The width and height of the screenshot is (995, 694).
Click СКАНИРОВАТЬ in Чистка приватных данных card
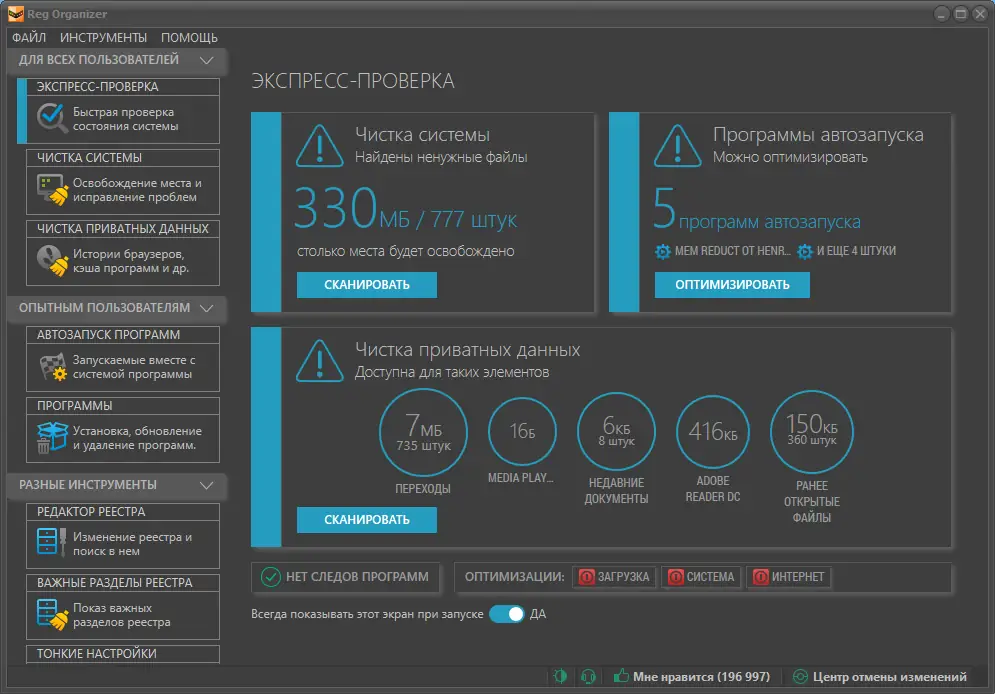tap(367, 520)
